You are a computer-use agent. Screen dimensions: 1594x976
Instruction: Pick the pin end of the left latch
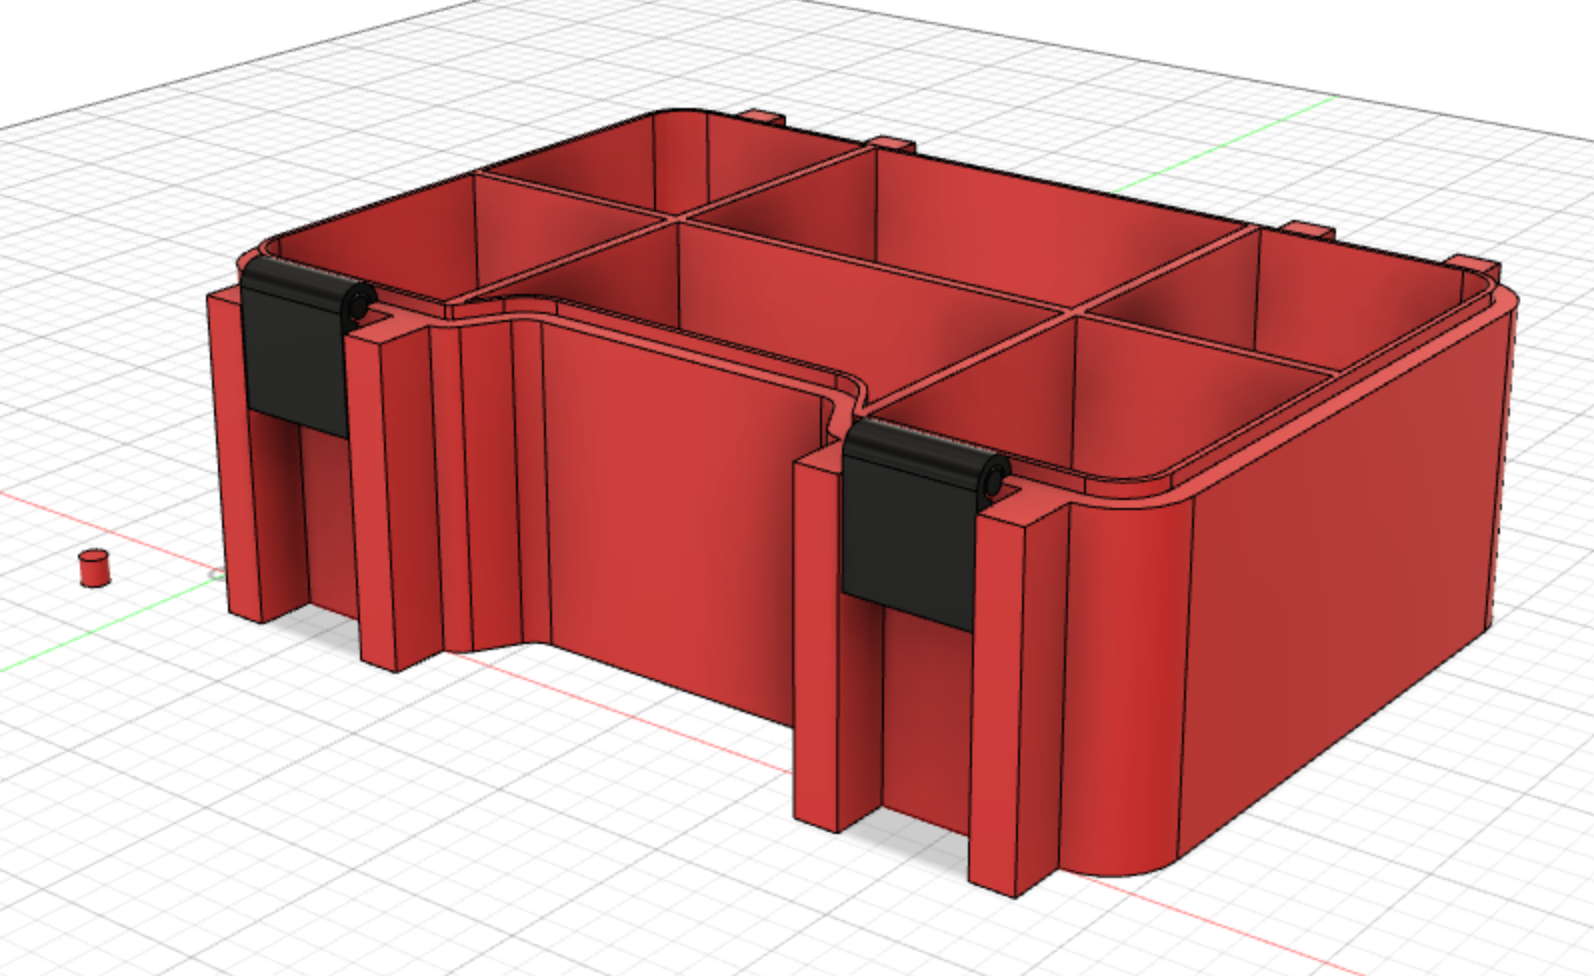(x=358, y=305)
